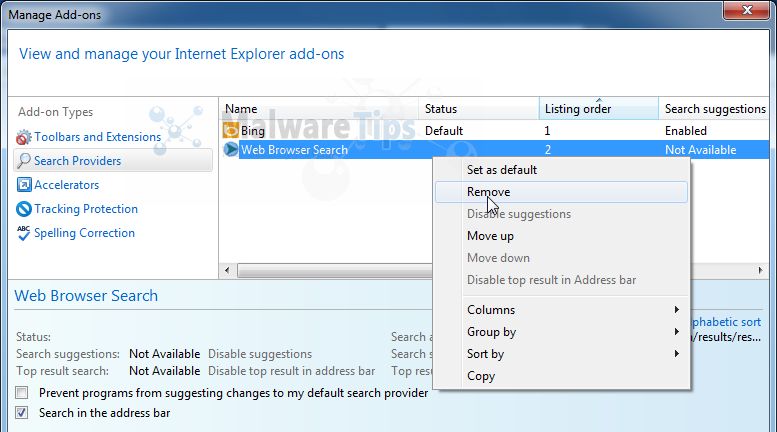The height and width of the screenshot is (432, 777).
Task: Click the alphabetic sort link
Action: point(726,322)
